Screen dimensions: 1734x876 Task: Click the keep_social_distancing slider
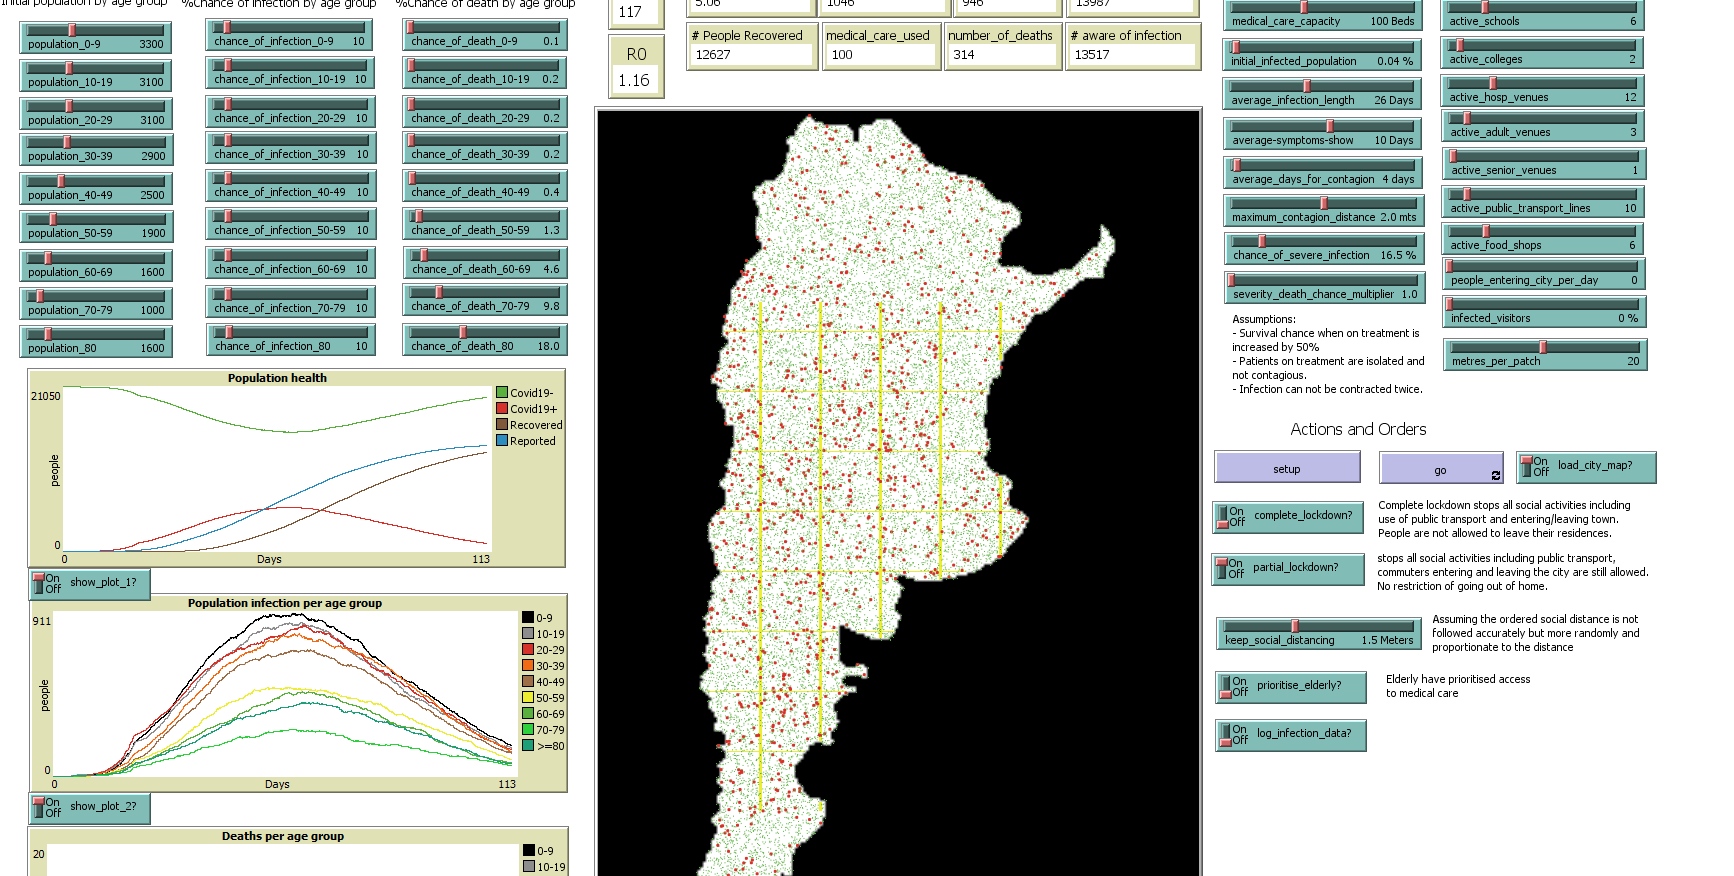tap(1318, 633)
